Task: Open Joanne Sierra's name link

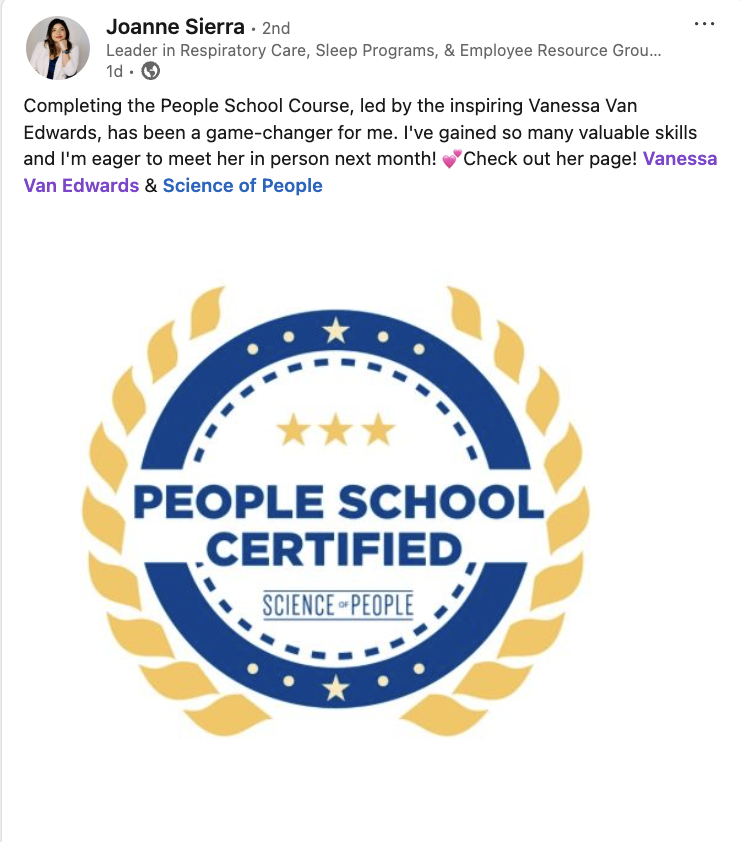Action: [x=175, y=27]
